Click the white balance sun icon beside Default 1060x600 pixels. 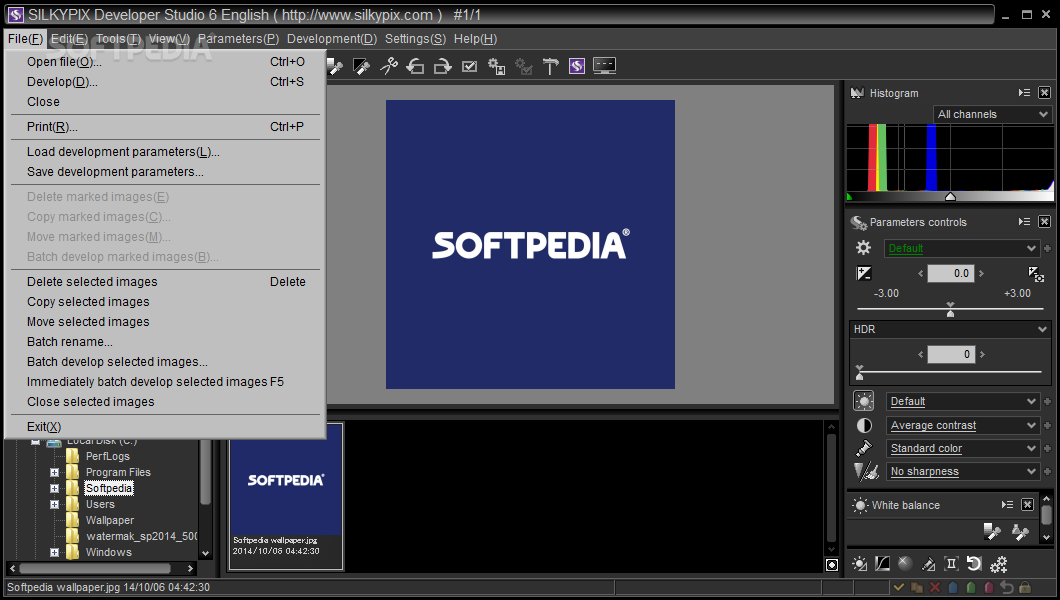[863, 401]
